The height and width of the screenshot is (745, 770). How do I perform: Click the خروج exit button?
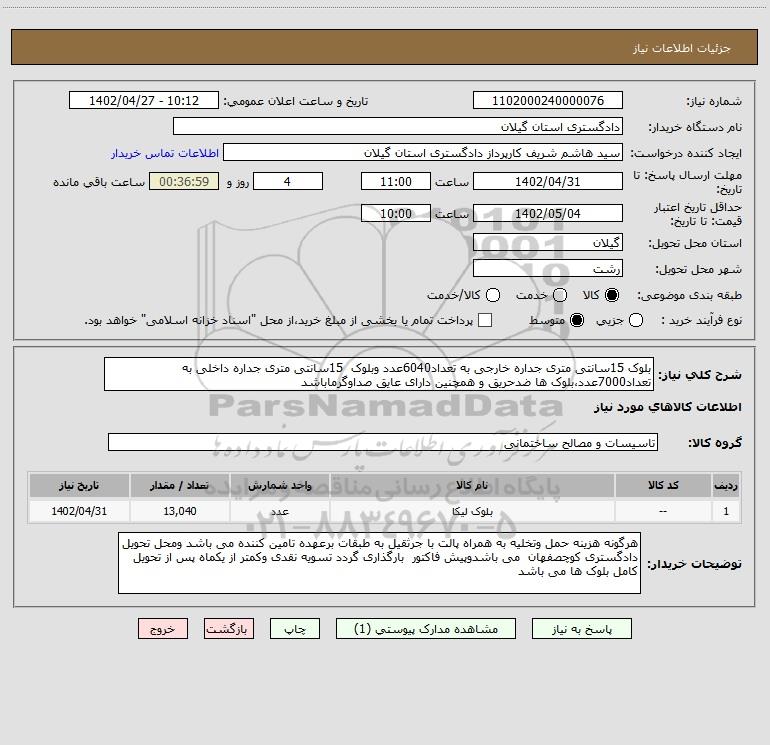pyautogui.click(x=163, y=629)
